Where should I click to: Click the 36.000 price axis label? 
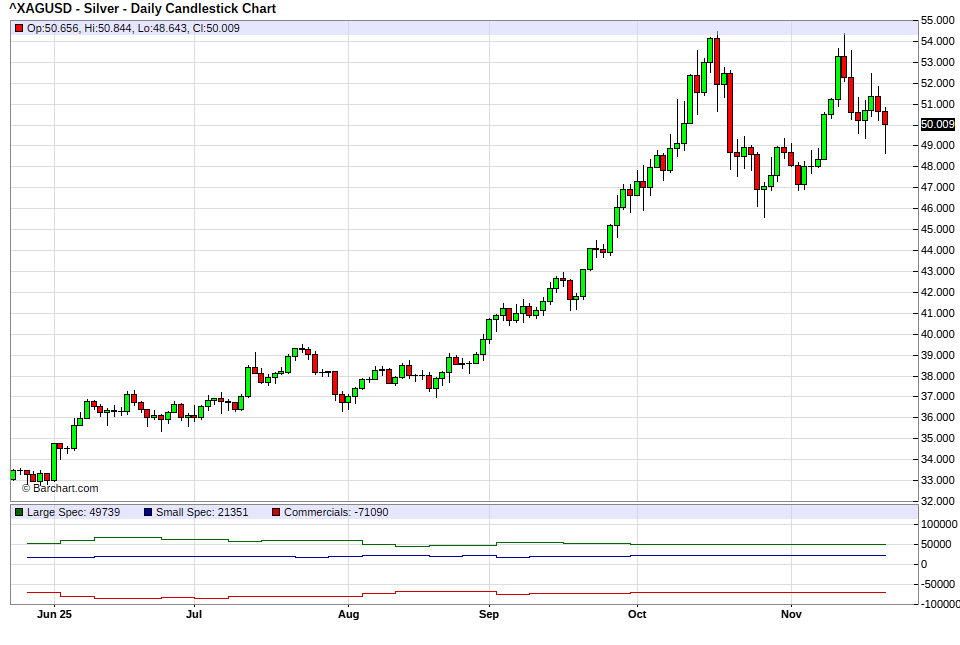[x=937, y=417]
